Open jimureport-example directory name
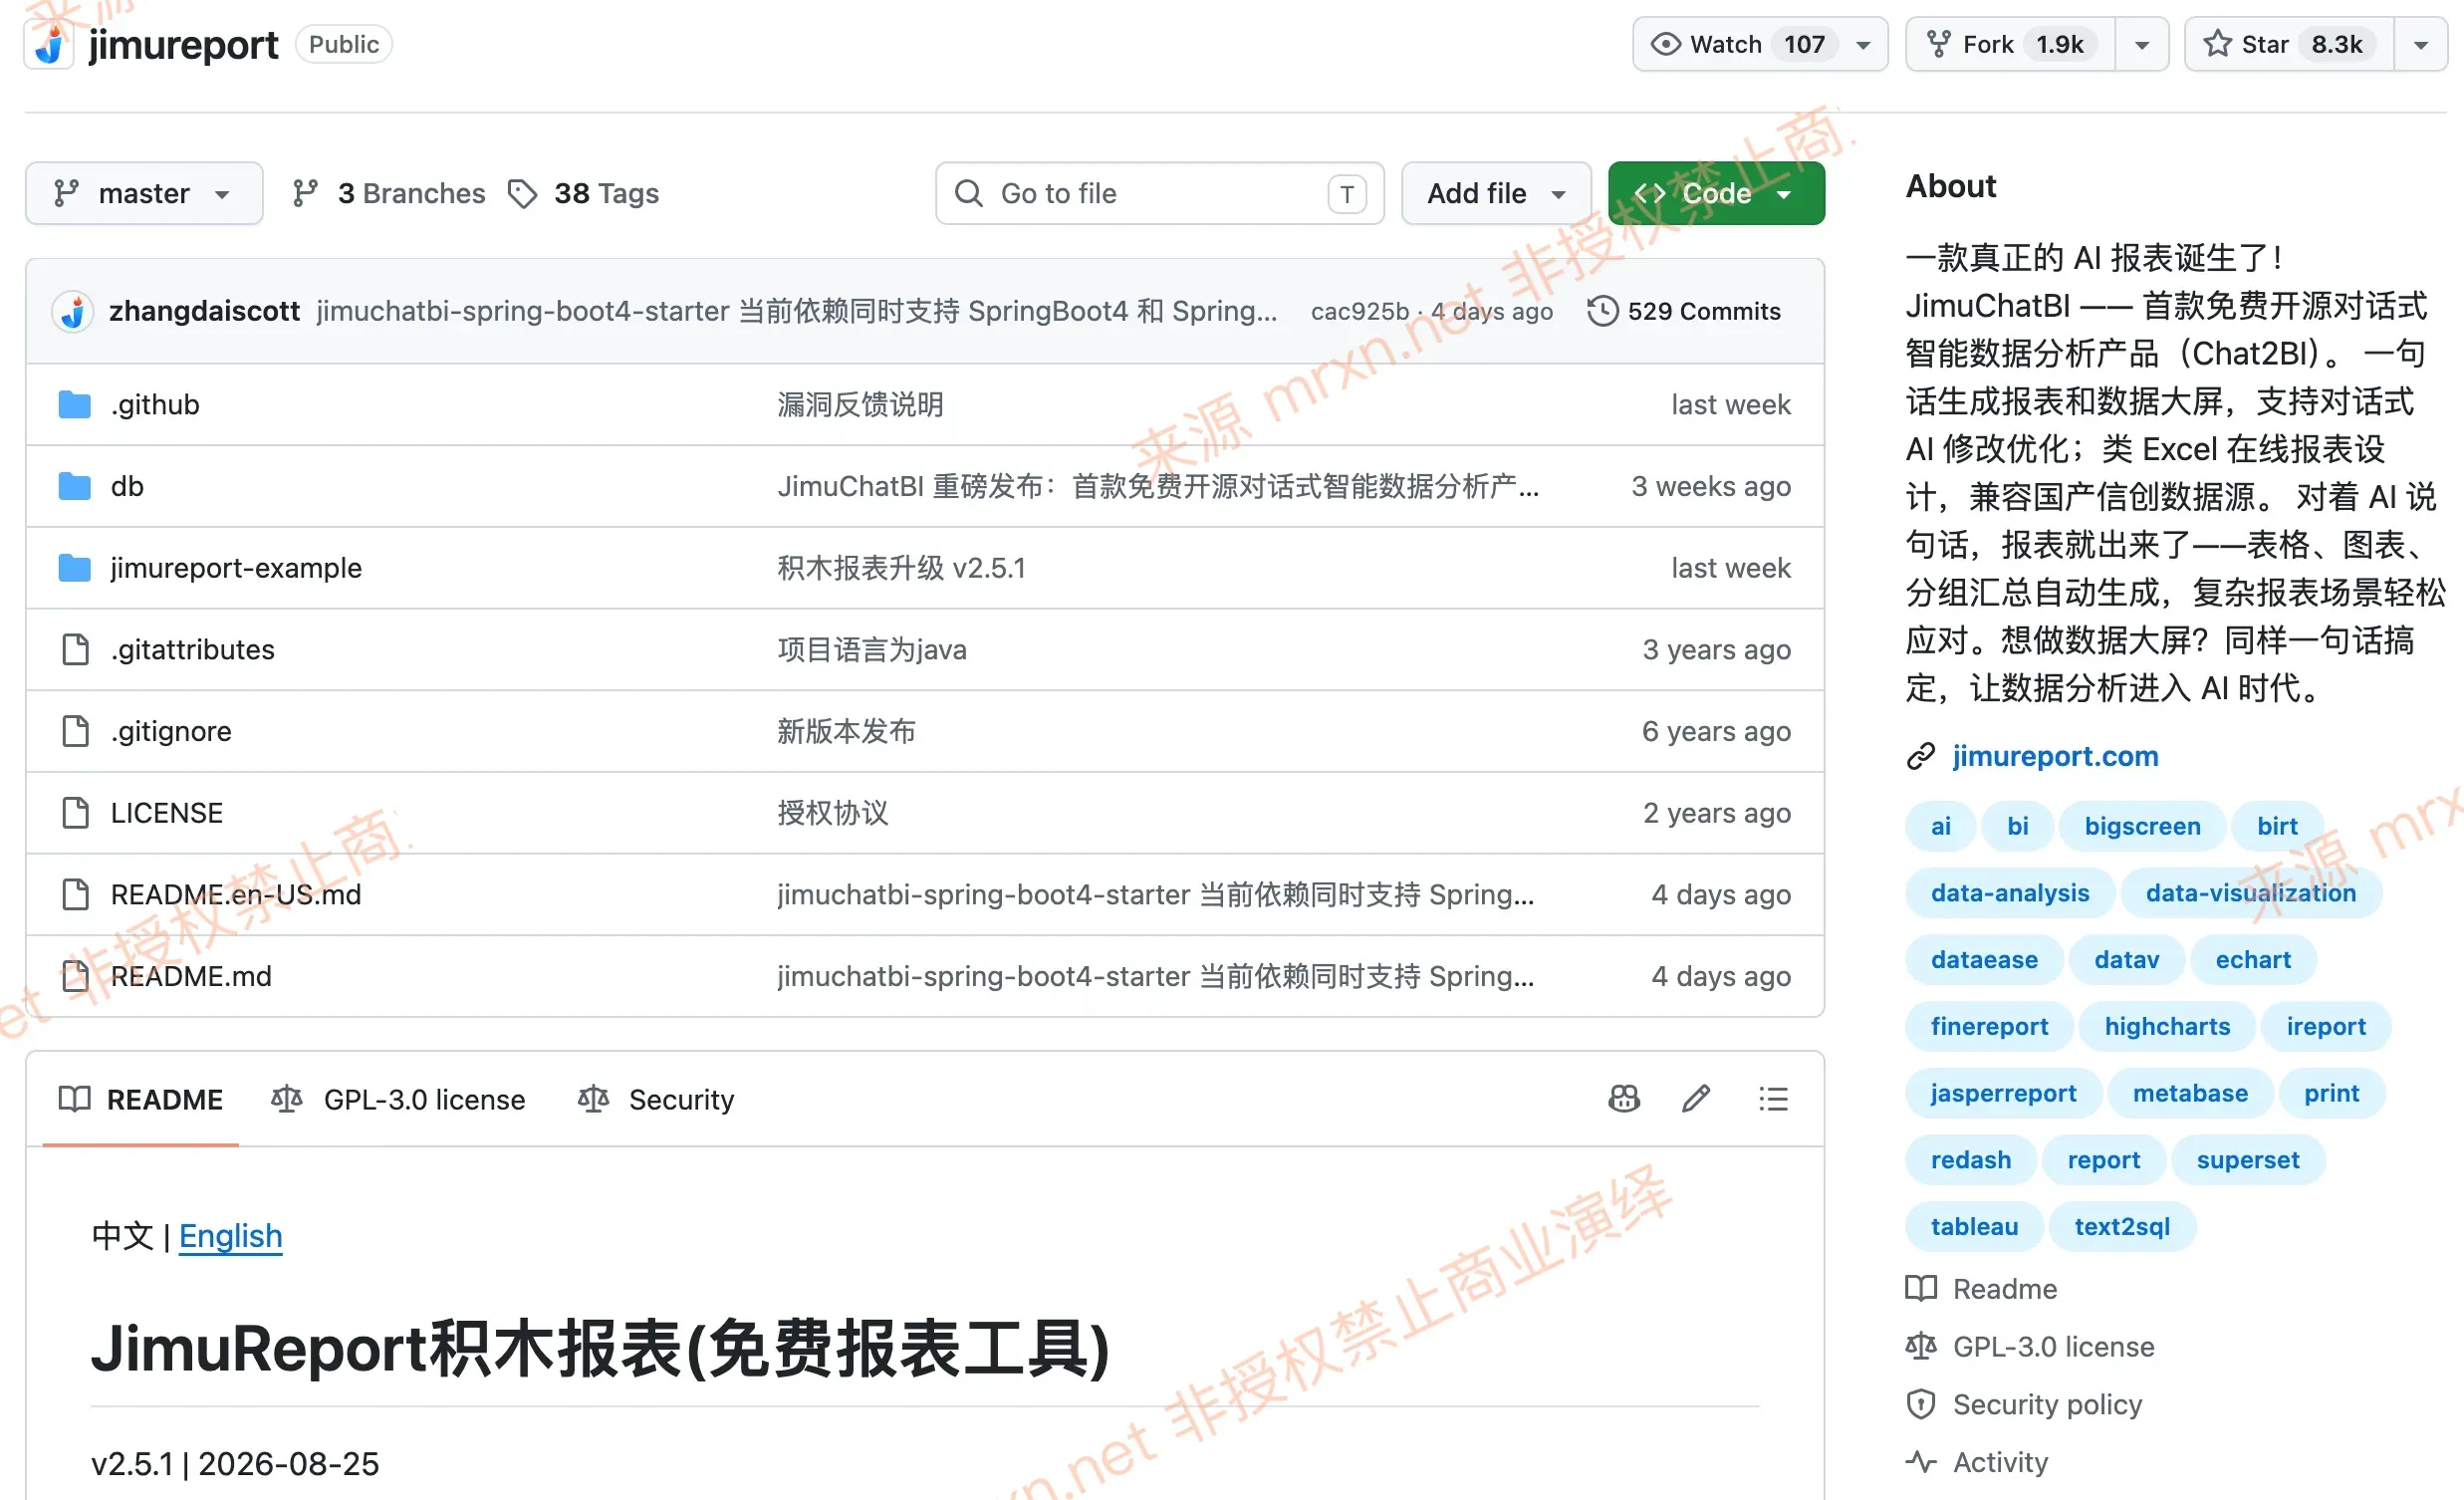This screenshot has width=2464, height=1500. [236, 568]
